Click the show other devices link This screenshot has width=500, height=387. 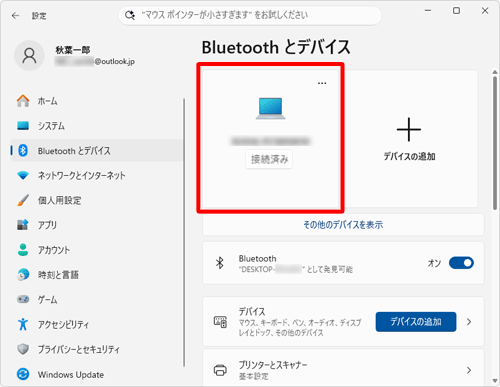tap(343, 225)
